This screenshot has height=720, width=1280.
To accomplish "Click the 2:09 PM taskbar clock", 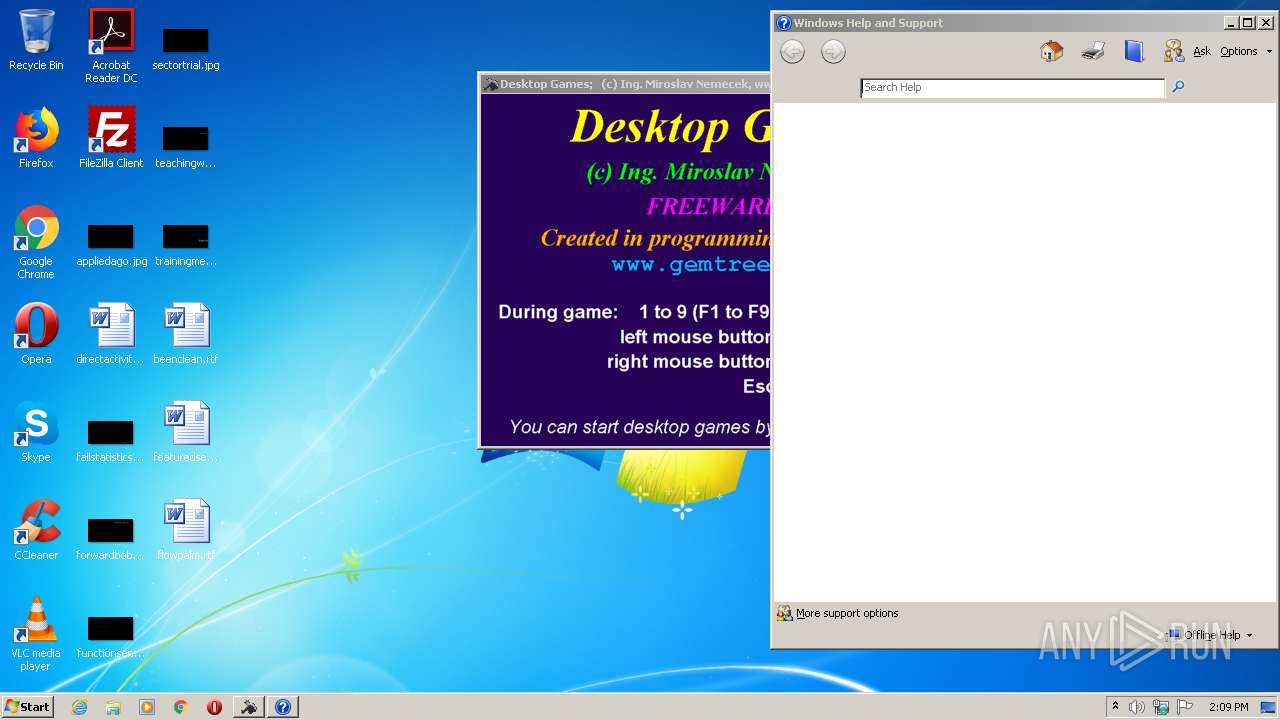I will (x=1228, y=707).
